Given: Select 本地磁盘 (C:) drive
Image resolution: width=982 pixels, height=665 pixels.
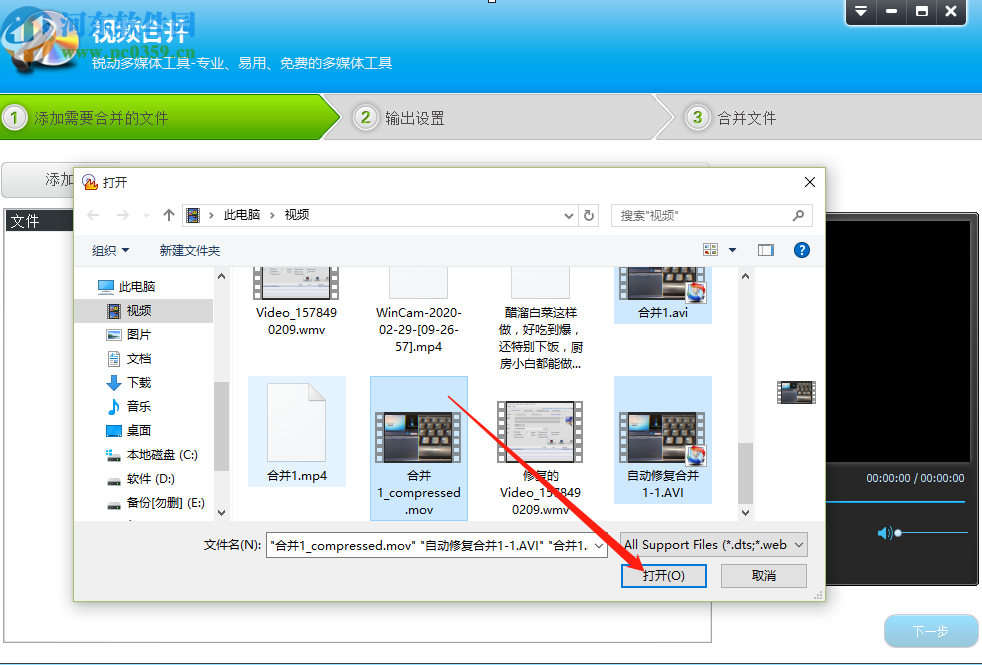Looking at the screenshot, I should pos(150,454).
